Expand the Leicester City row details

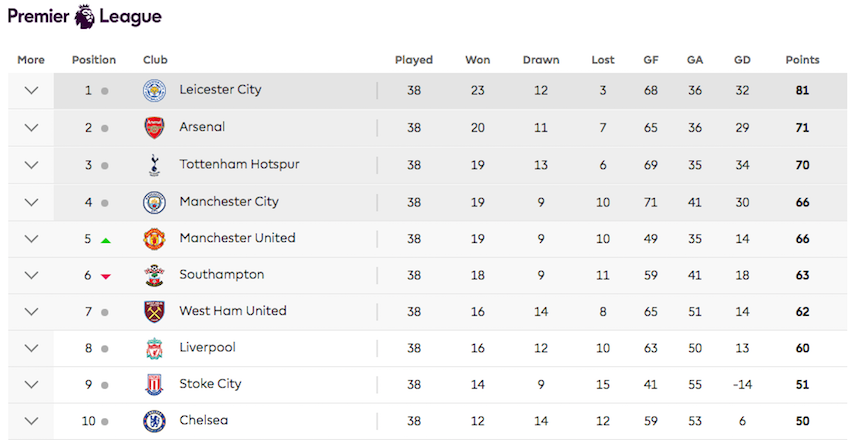(31, 90)
